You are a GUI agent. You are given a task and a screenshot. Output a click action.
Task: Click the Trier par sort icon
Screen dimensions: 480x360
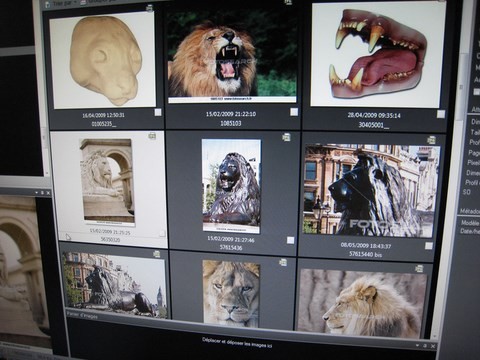pos(48,4)
